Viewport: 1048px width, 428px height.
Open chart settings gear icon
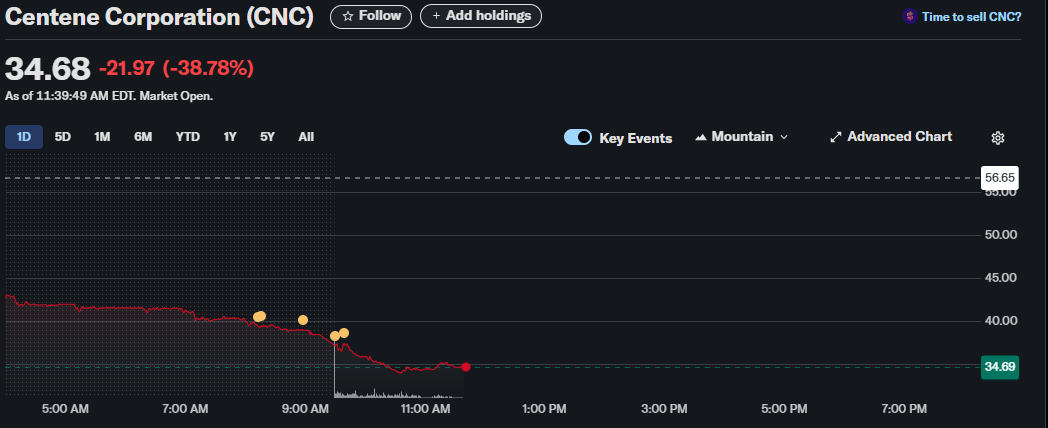coord(997,138)
